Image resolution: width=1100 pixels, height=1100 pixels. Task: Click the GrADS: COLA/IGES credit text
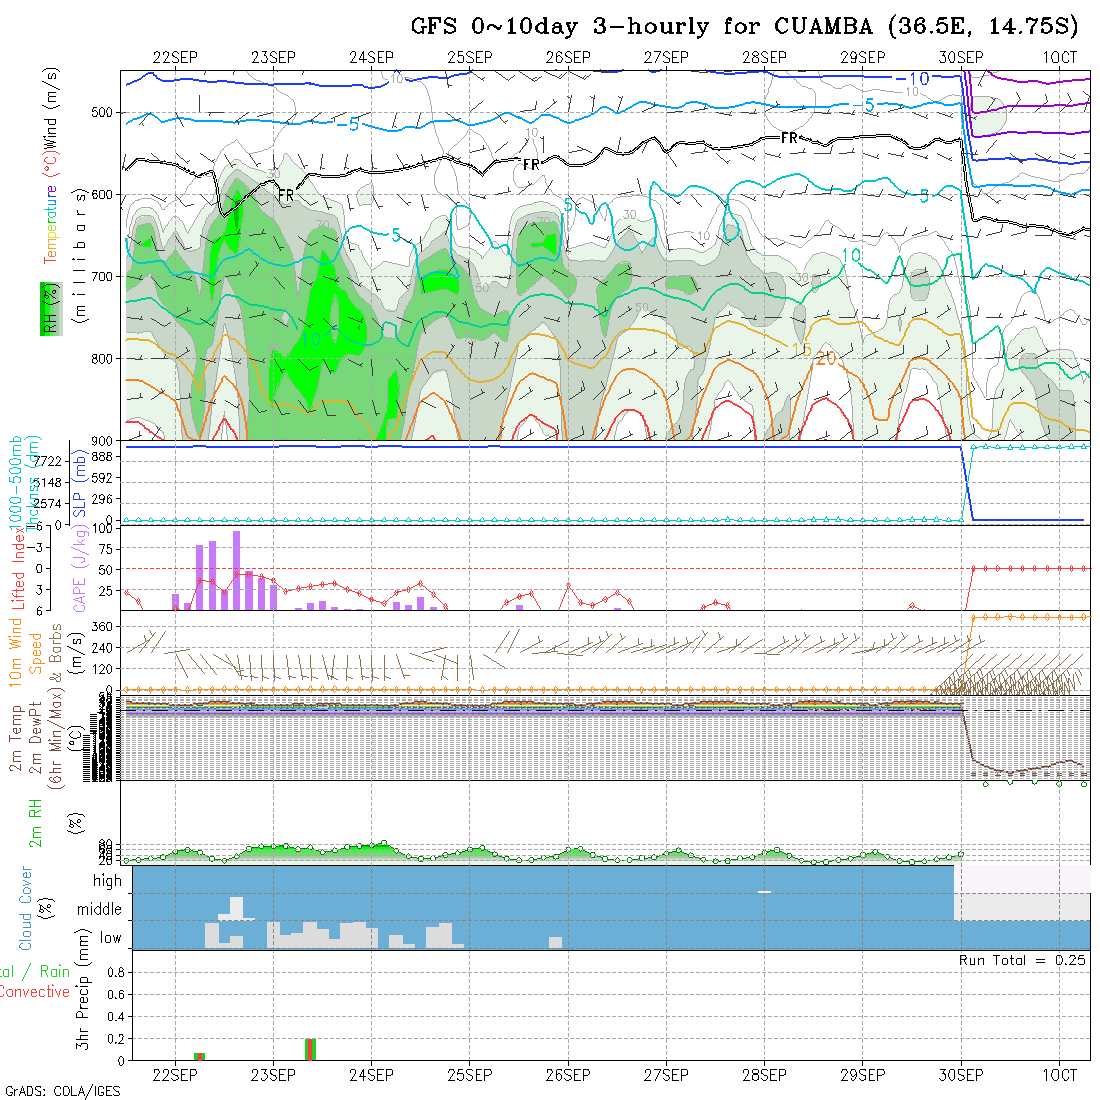[x=62, y=1091]
